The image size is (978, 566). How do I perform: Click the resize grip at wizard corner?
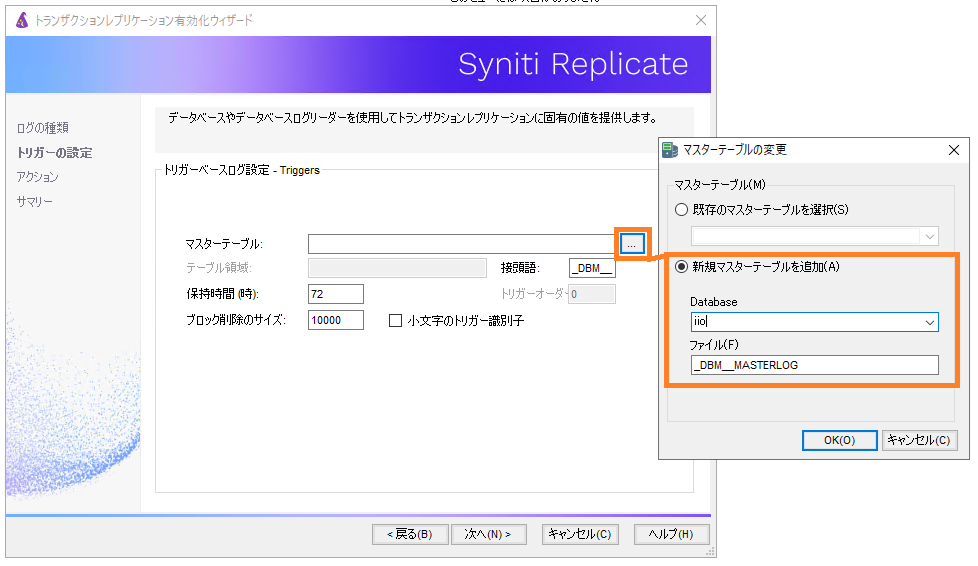click(x=710, y=552)
